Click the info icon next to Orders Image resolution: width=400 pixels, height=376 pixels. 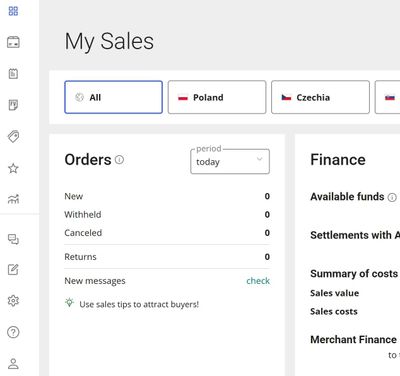coord(119,160)
